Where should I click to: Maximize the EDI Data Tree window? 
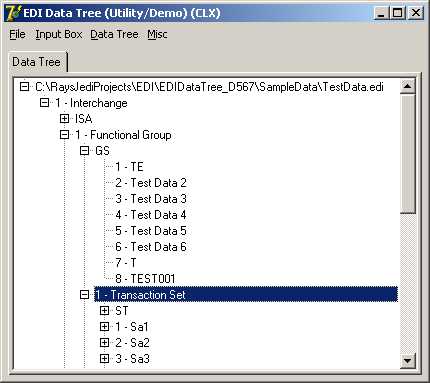tap(397, 13)
